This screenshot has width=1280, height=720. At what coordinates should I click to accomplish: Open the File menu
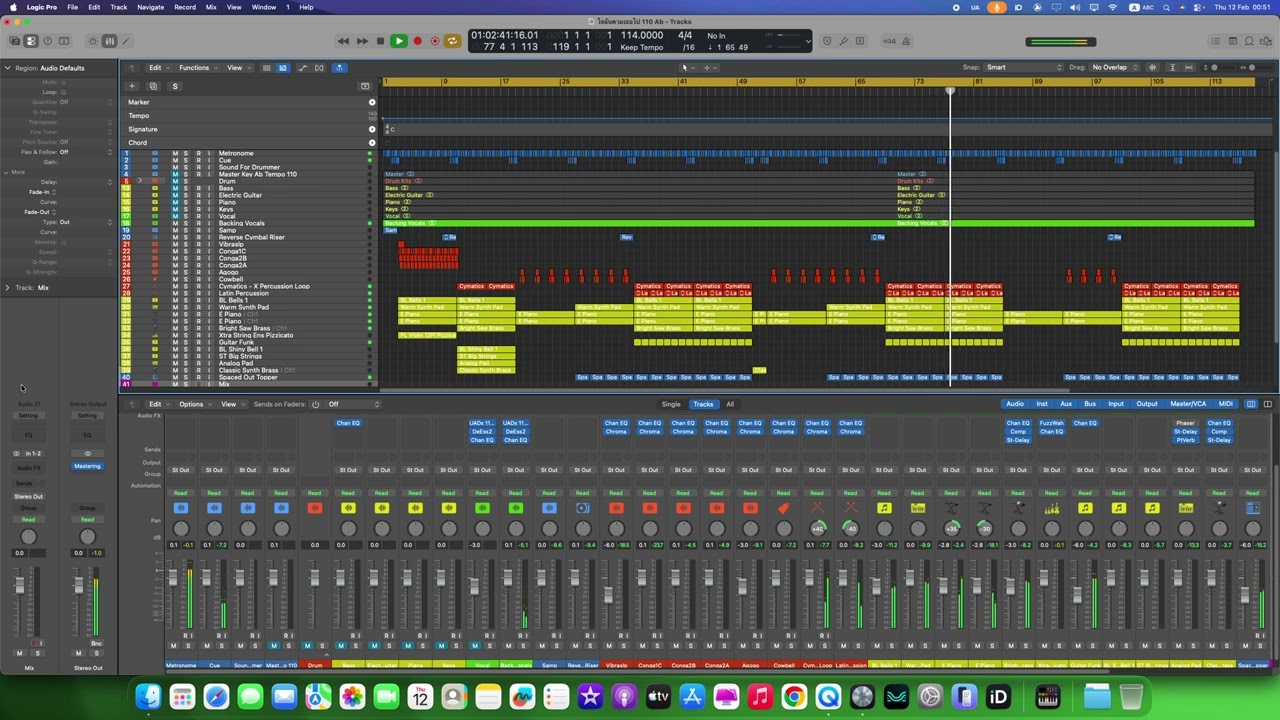coord(73,7)
